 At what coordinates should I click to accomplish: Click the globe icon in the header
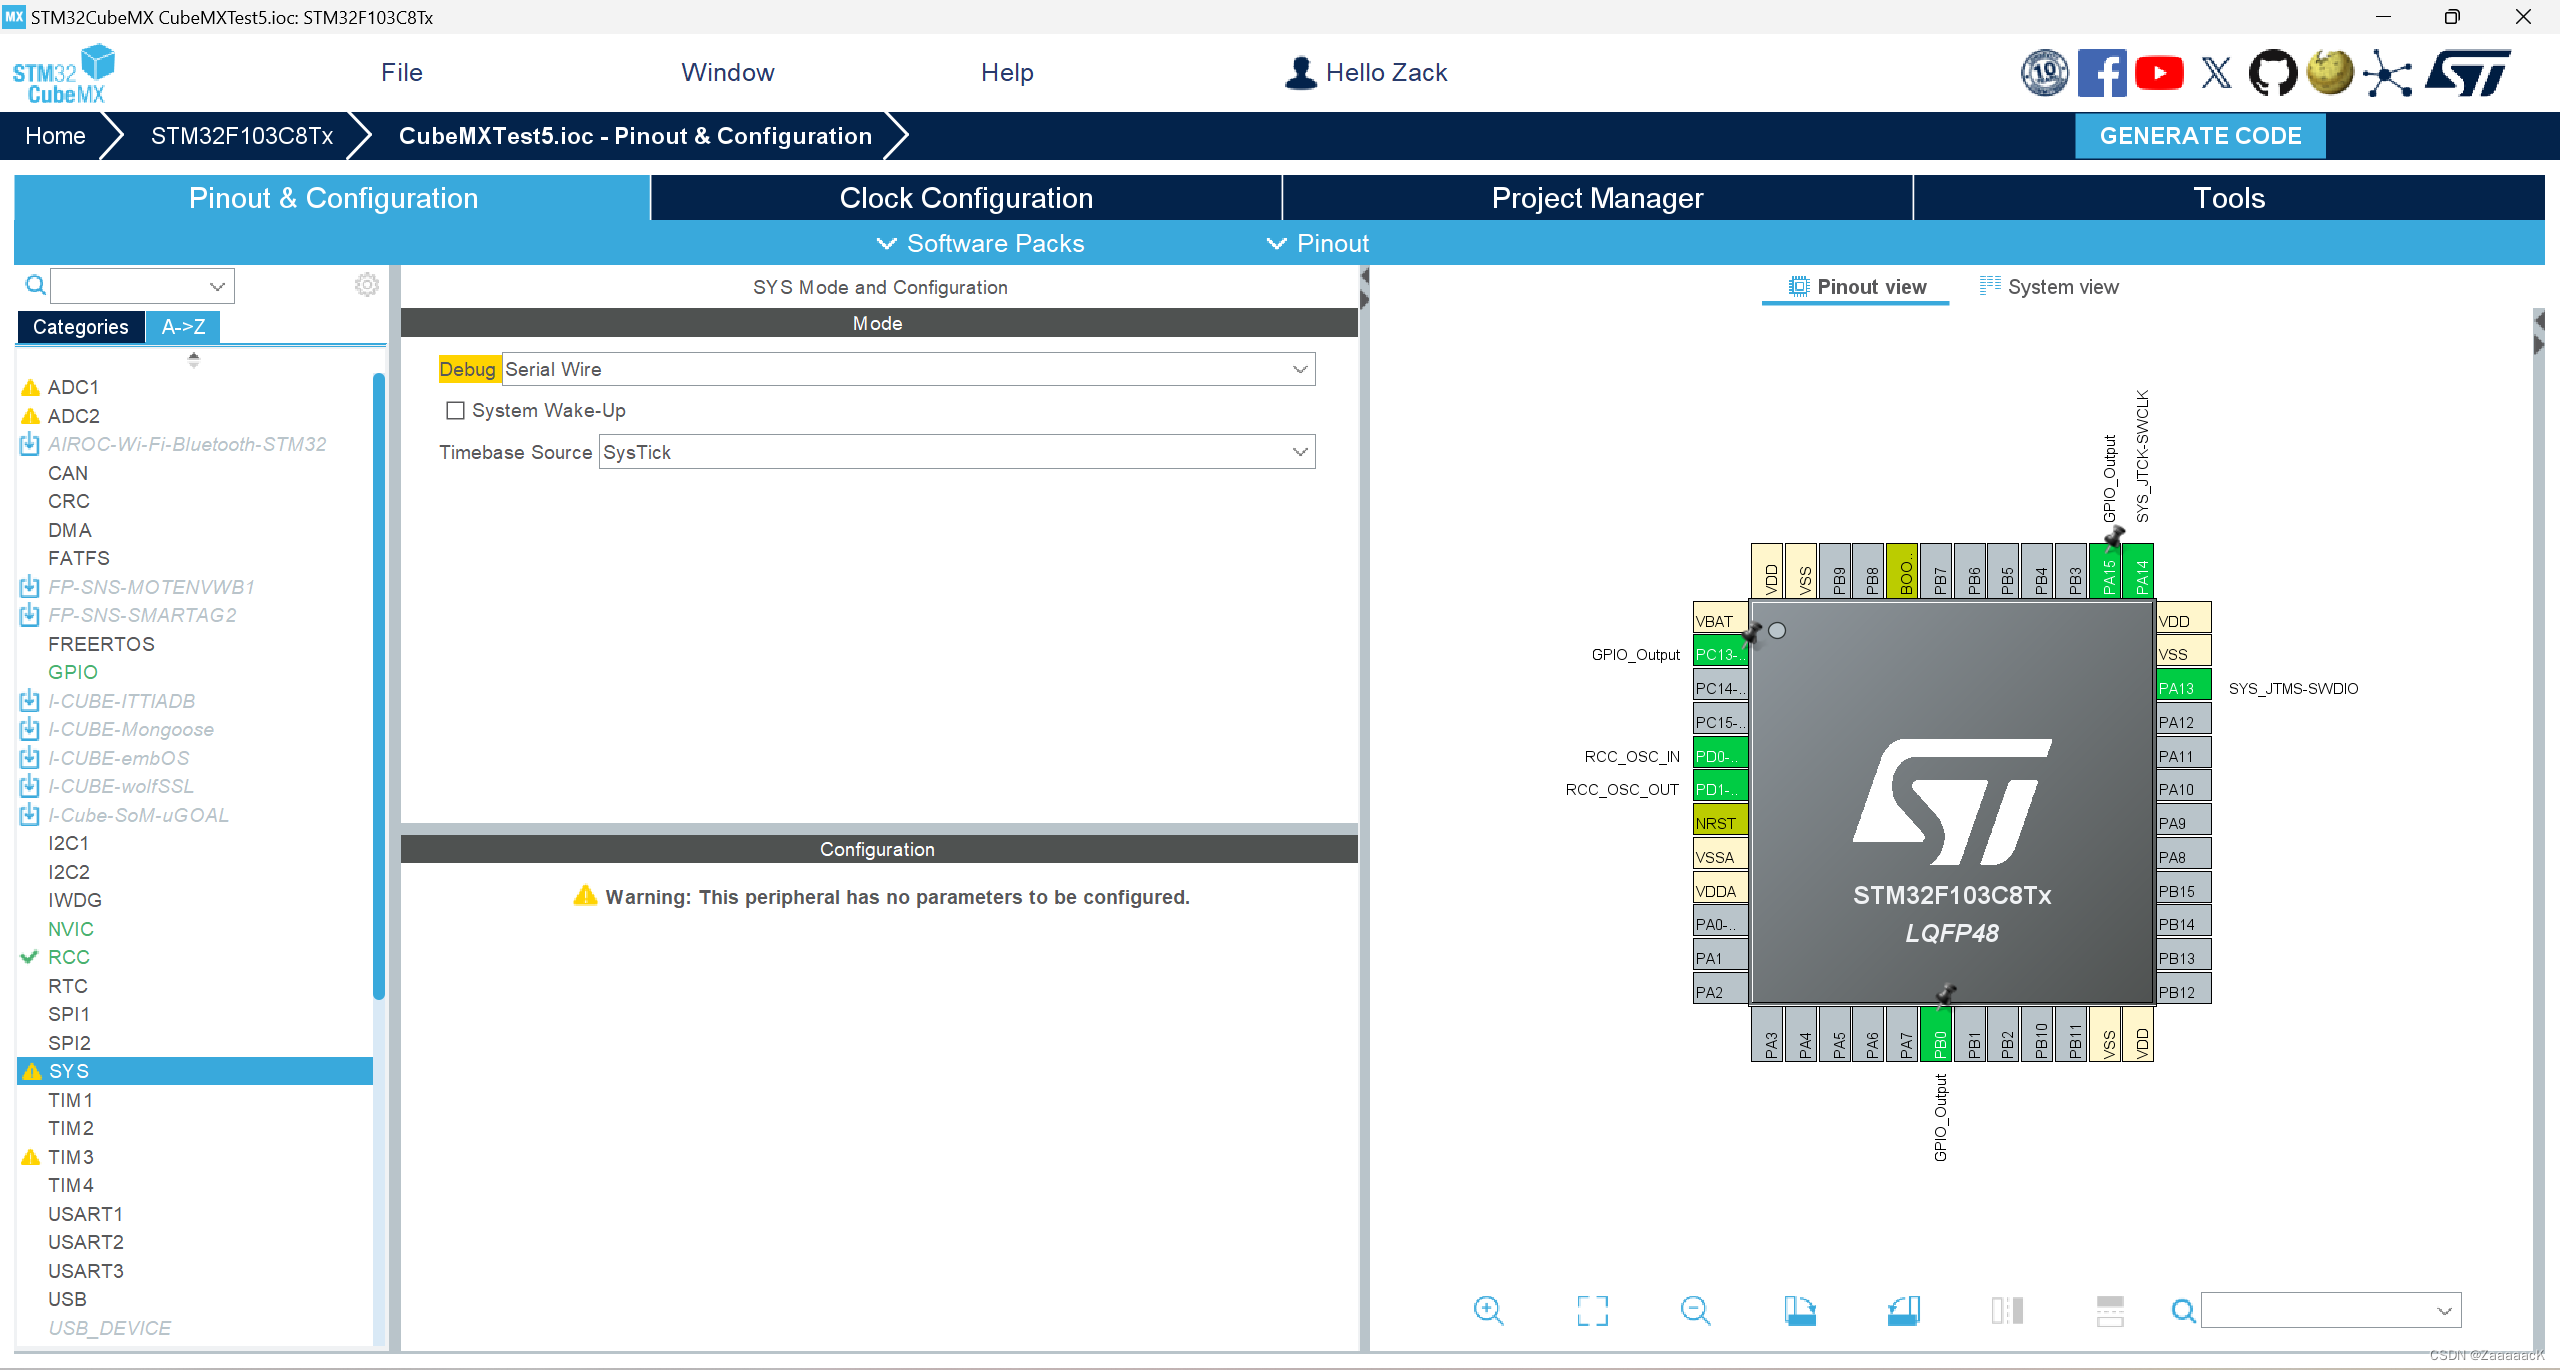(2330, 73)
